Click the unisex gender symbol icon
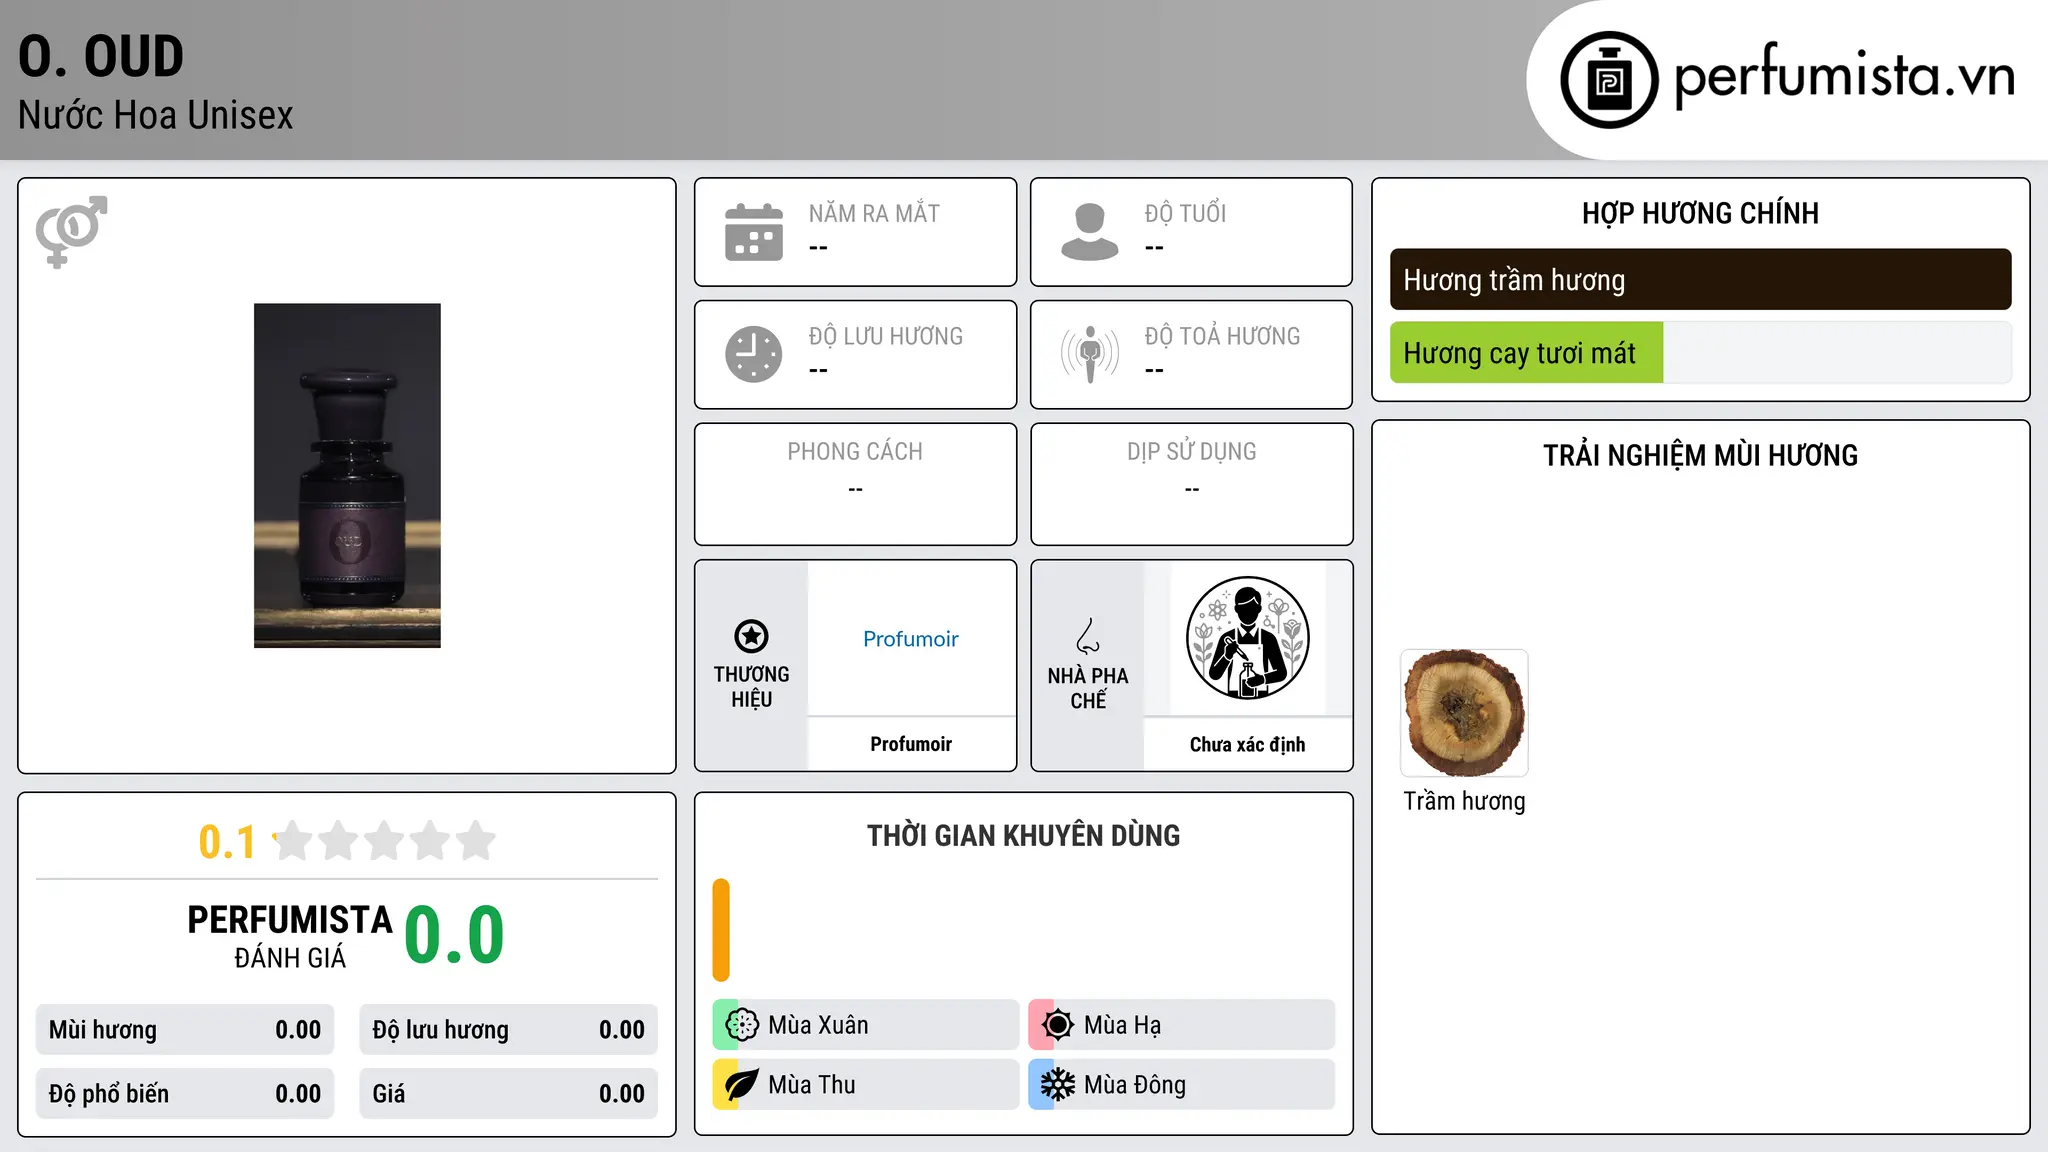Image resolution: width=2048 pixels, height=1152 pixels. (x=71, y=232)
